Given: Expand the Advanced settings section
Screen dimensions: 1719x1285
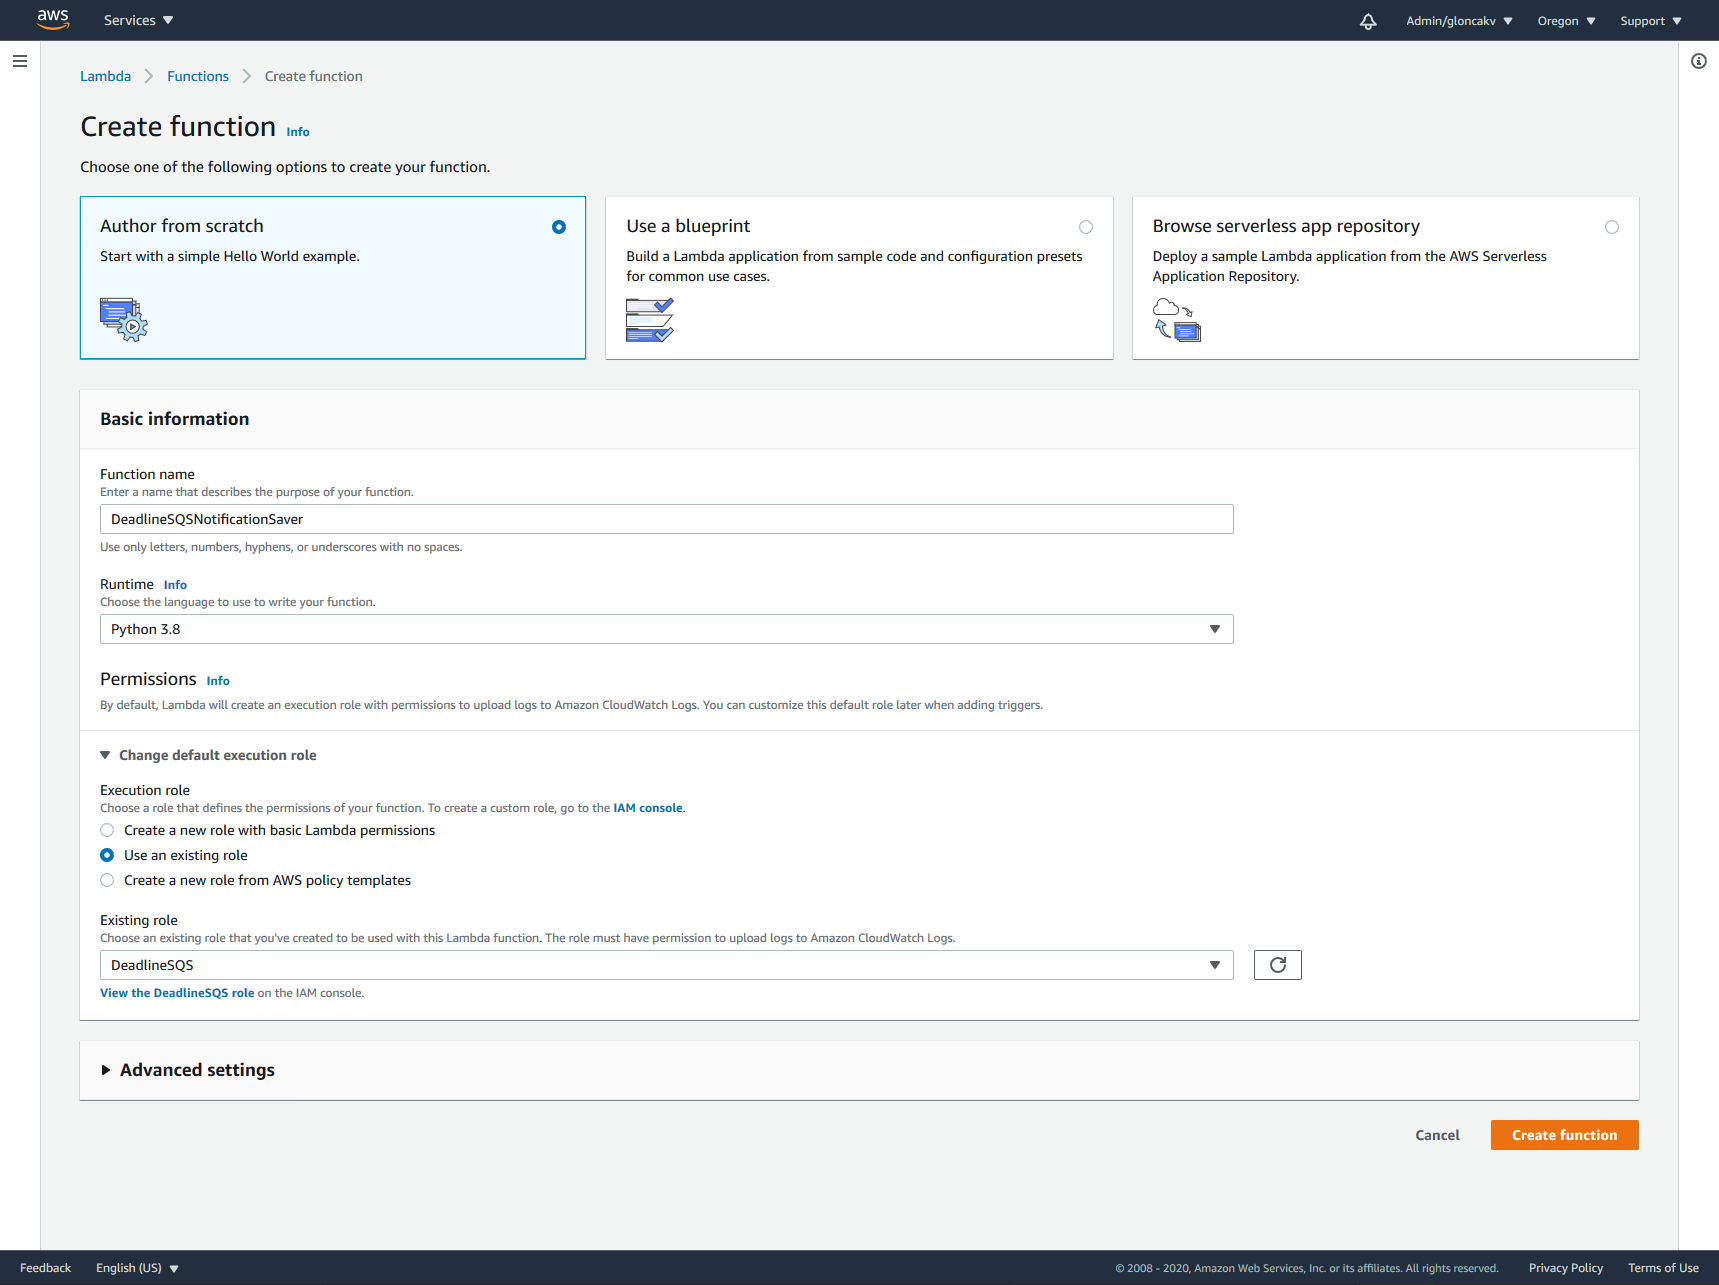Looking at the screenshot, I should 188,1070.
